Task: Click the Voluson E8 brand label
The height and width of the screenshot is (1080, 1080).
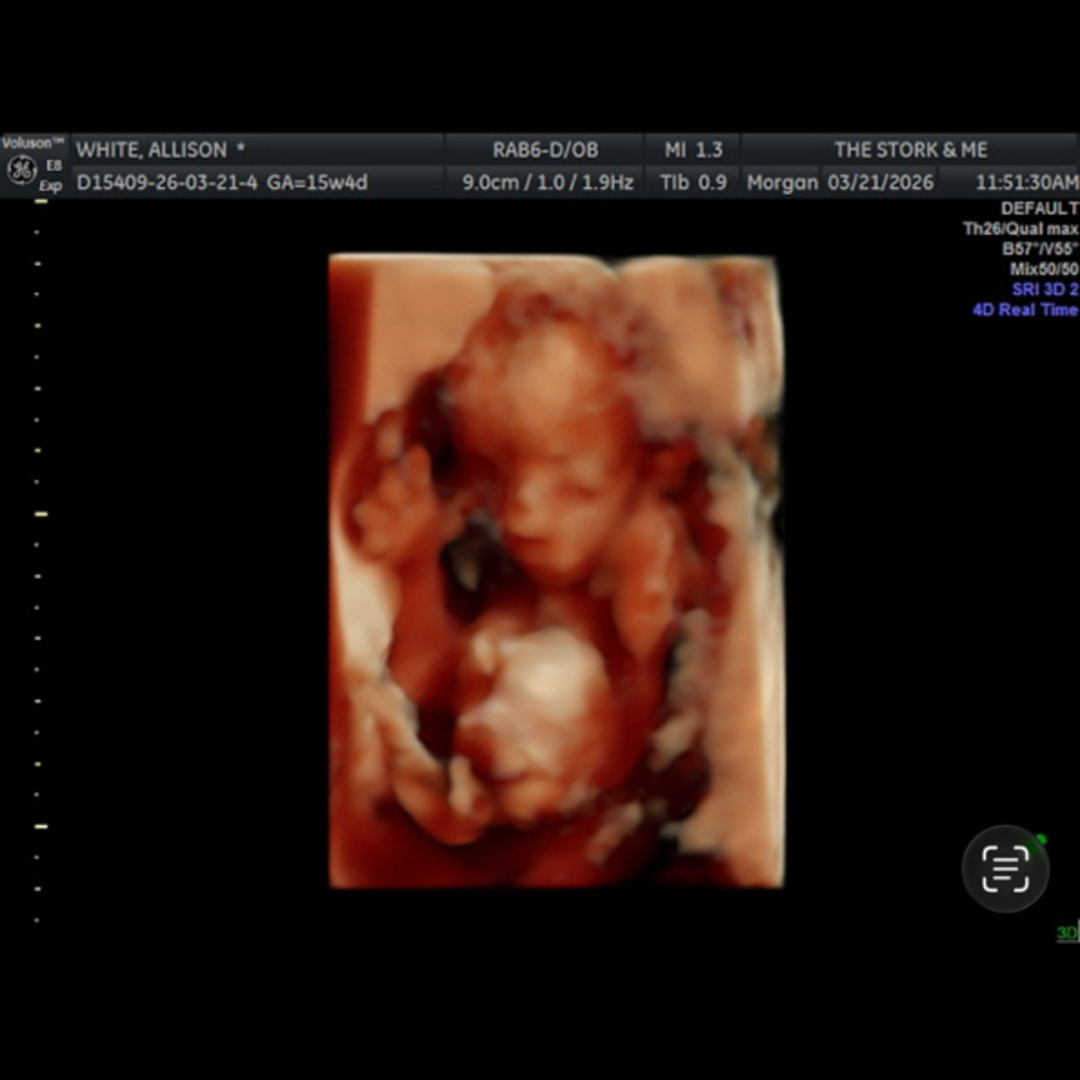Action: click(33, 143)
